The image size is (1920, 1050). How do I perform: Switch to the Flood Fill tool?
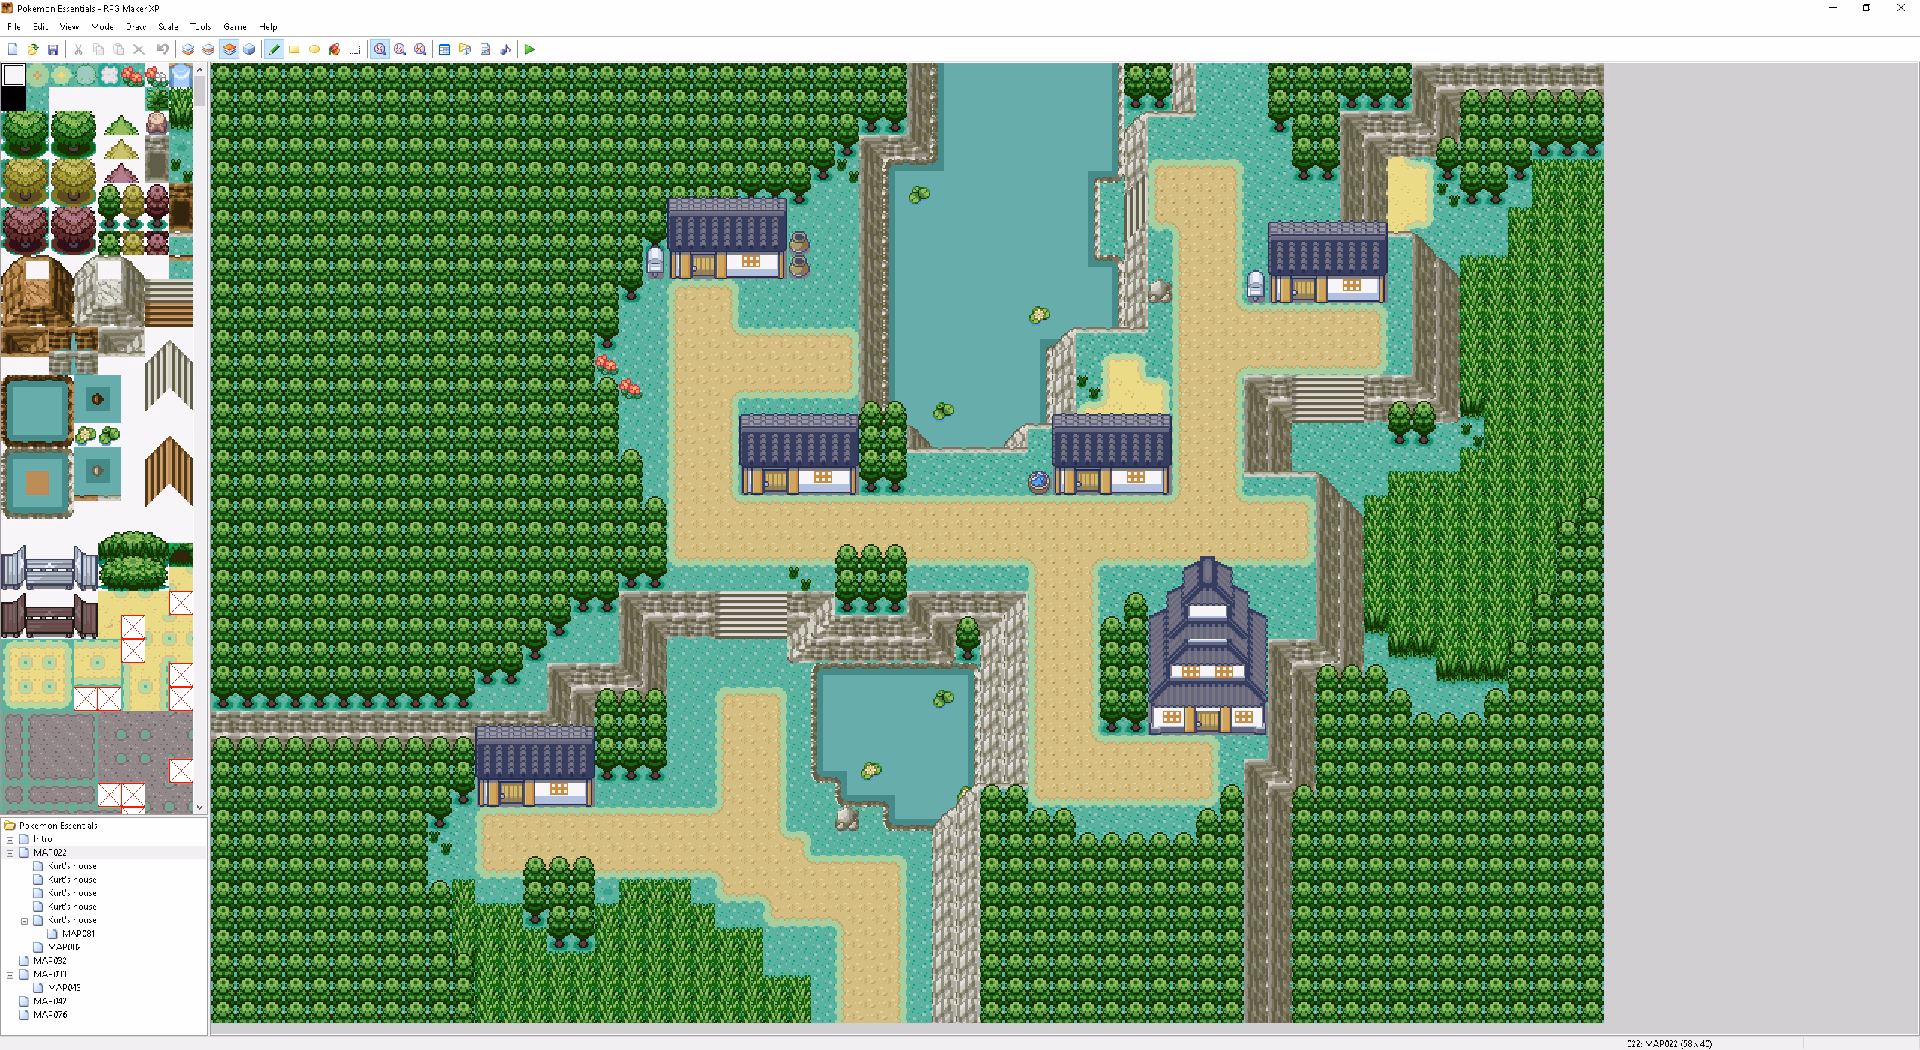[335, 49]
